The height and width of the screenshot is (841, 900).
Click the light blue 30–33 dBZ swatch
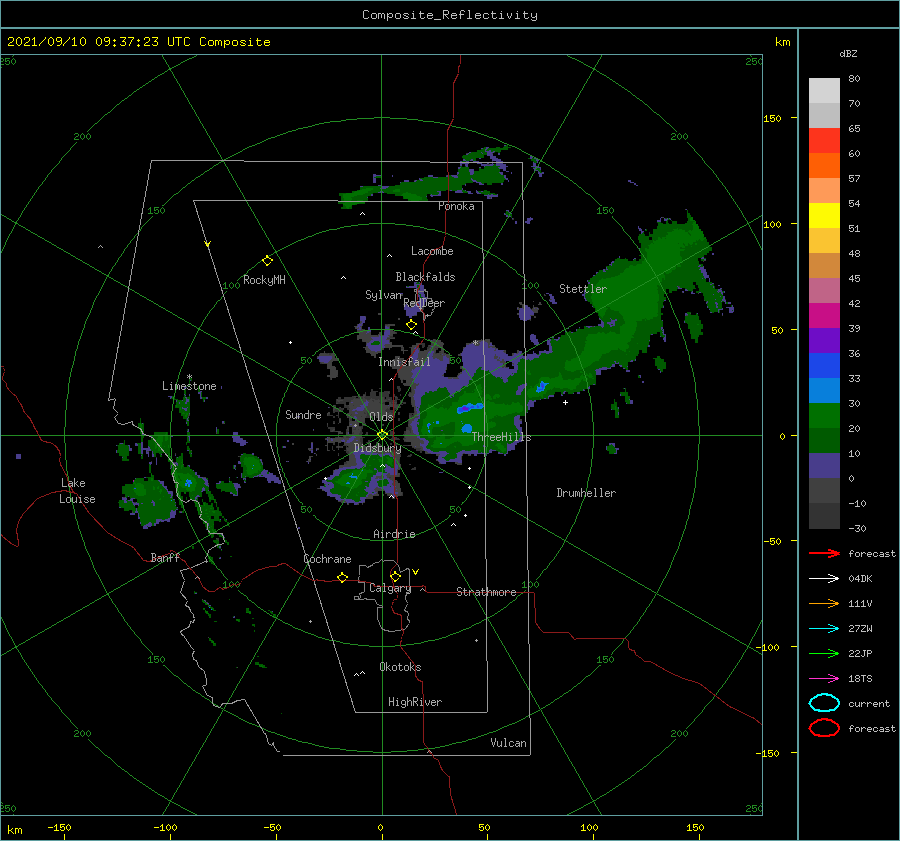click(x=824, y=391)
